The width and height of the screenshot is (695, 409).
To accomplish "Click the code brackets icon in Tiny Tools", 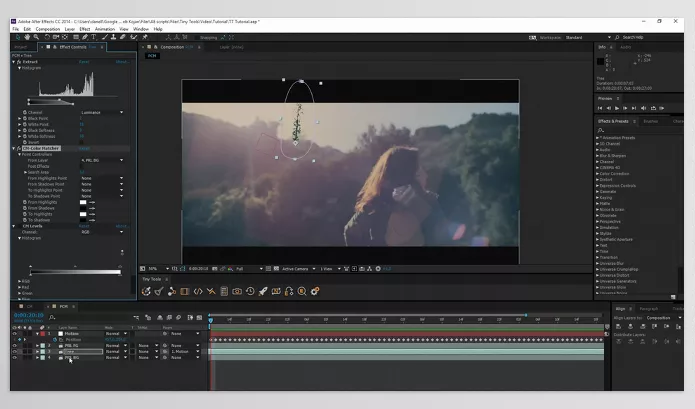I will pos(198,291).
